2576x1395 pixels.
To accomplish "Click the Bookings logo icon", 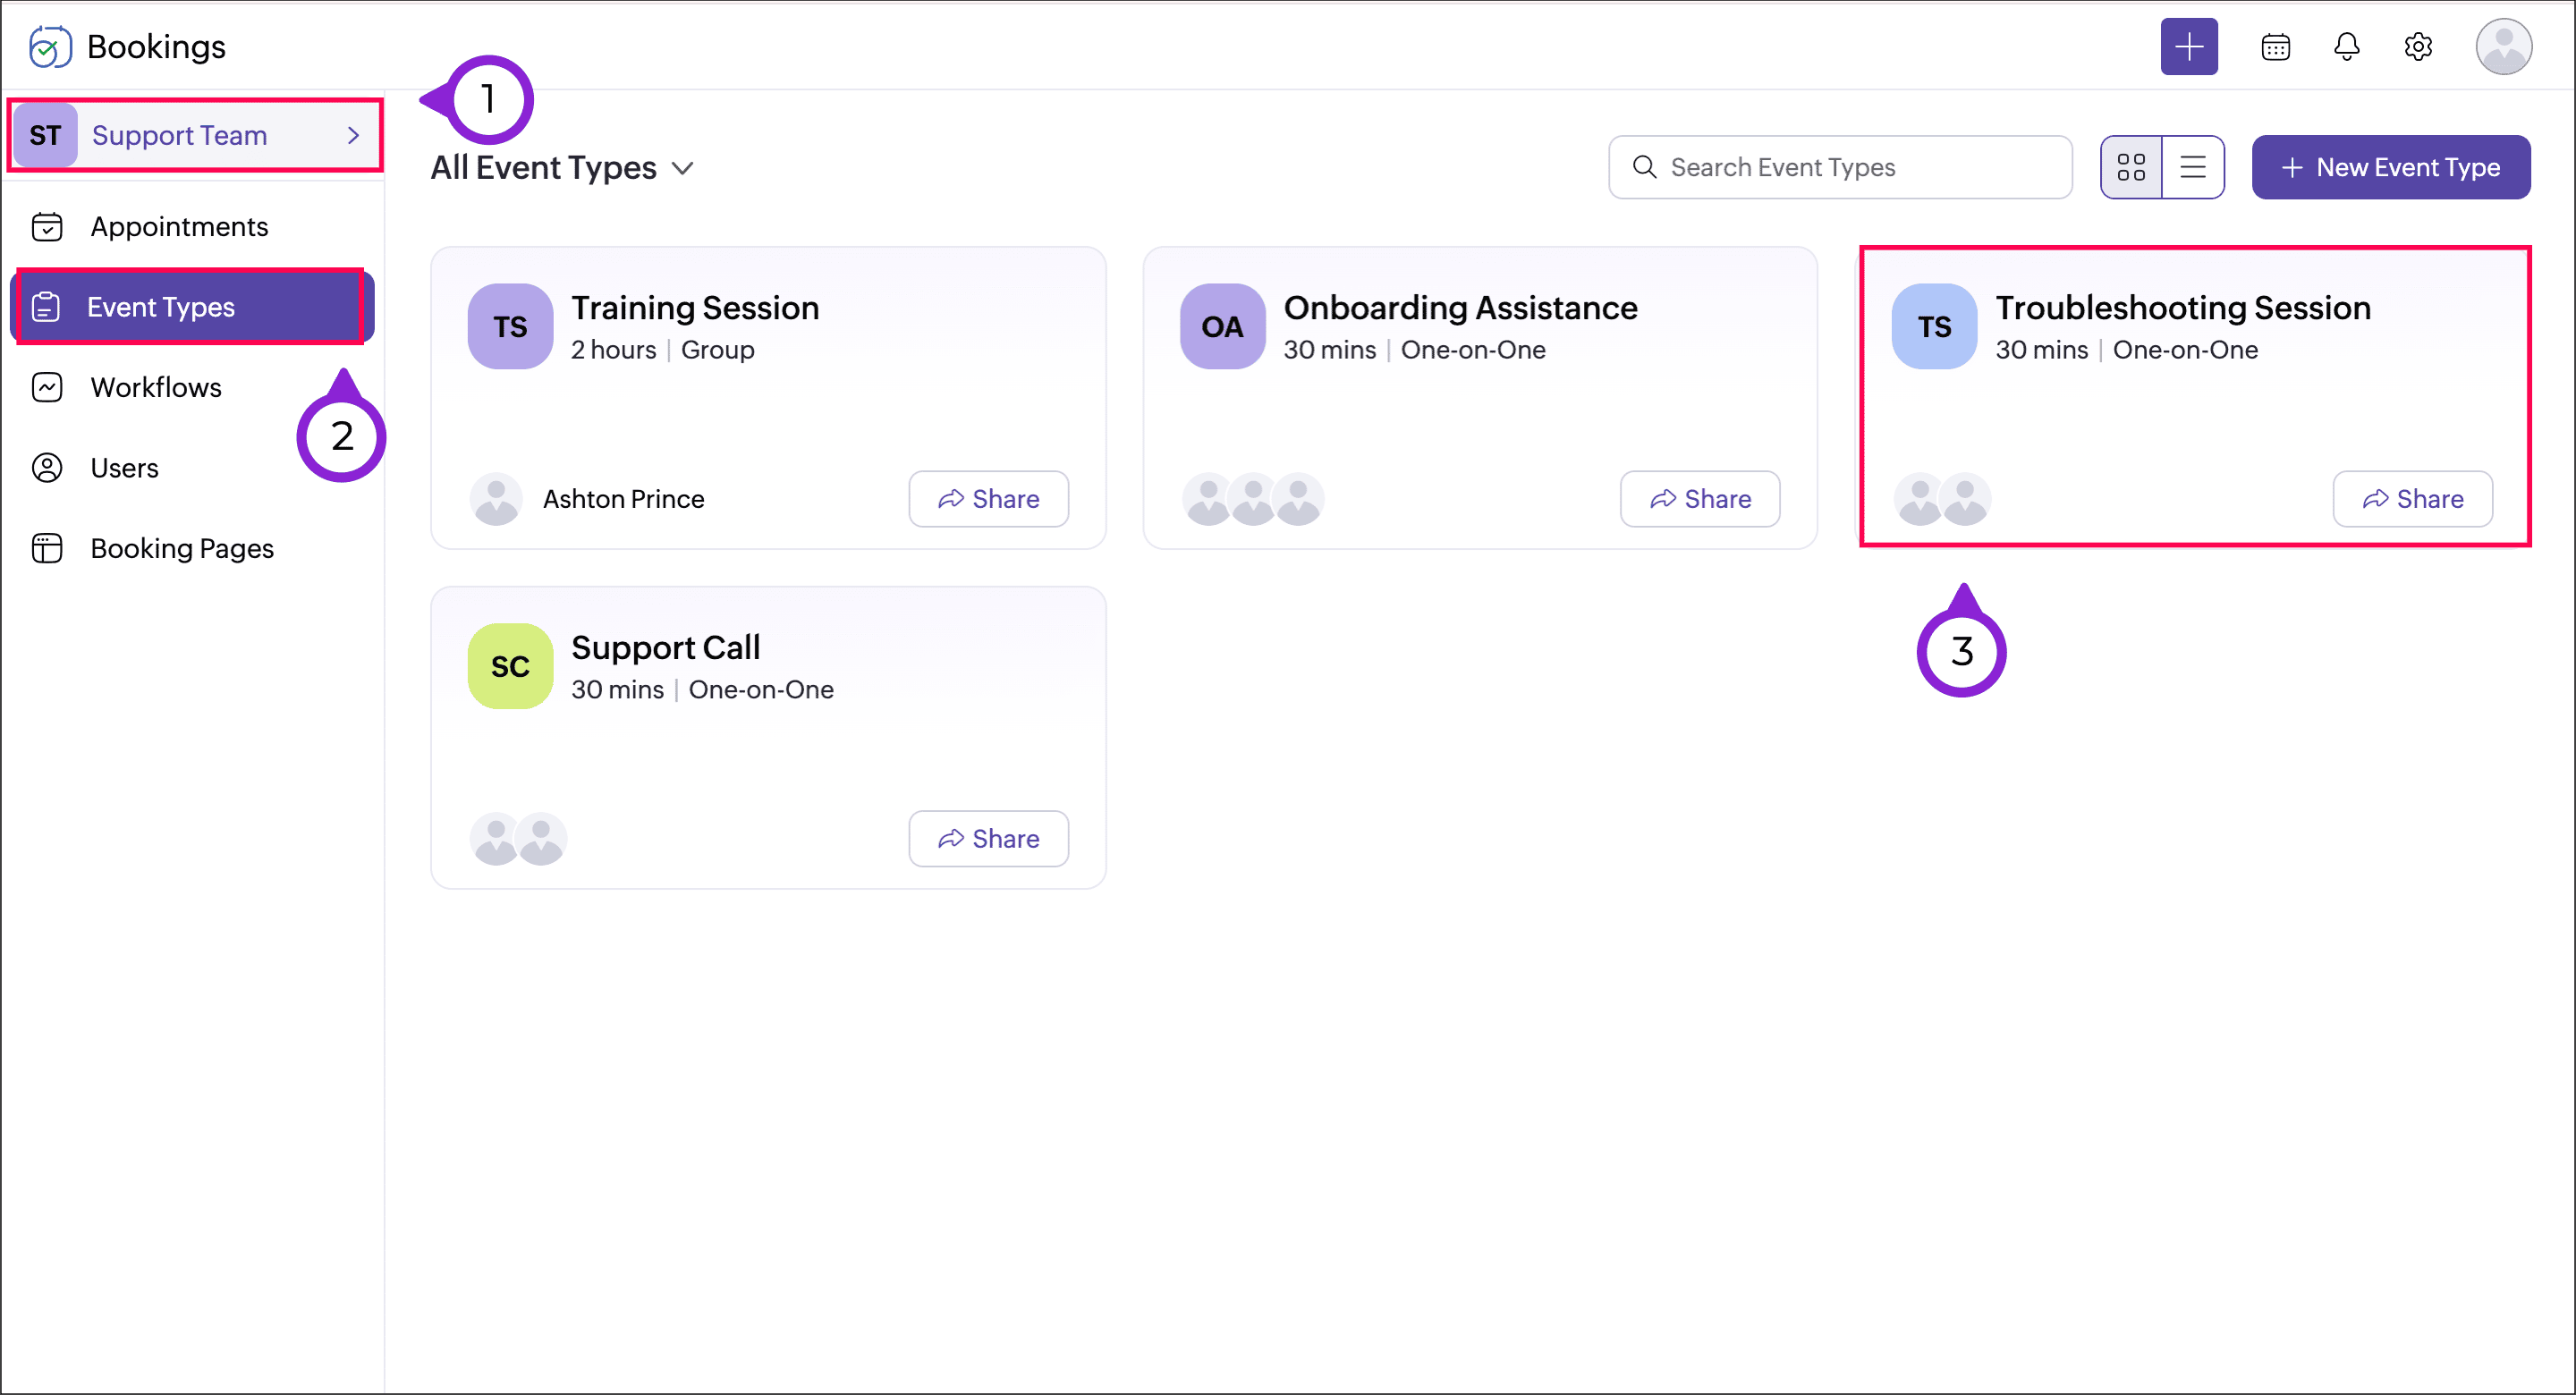I will click(50, 47).
